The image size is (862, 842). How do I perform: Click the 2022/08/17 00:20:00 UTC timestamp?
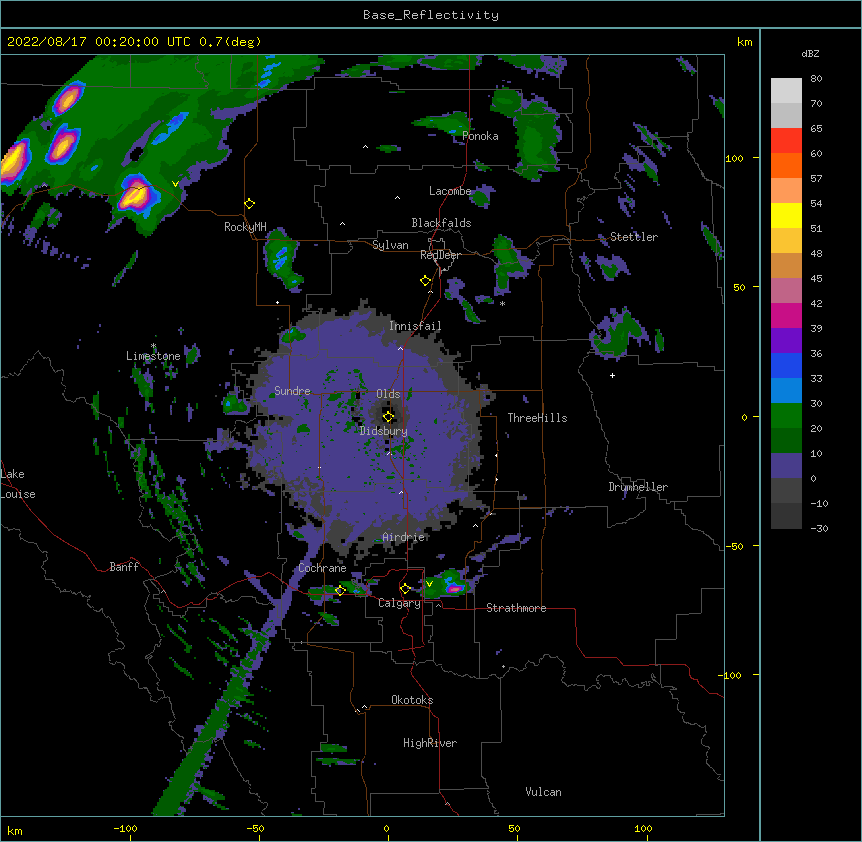tap(98, 42)
